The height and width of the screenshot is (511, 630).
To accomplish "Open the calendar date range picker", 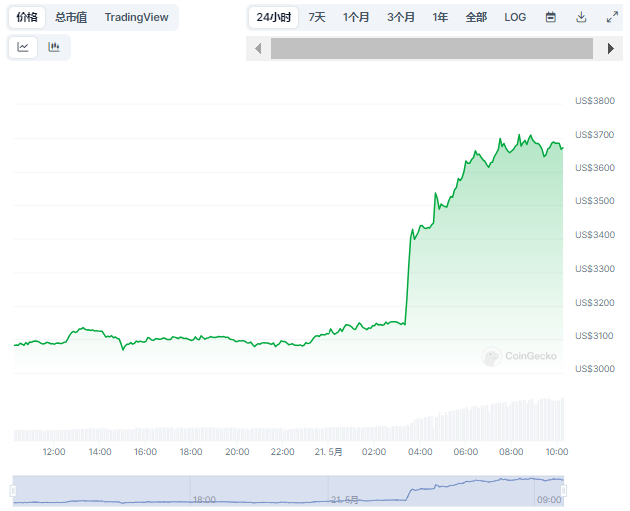I will (550, 17).
